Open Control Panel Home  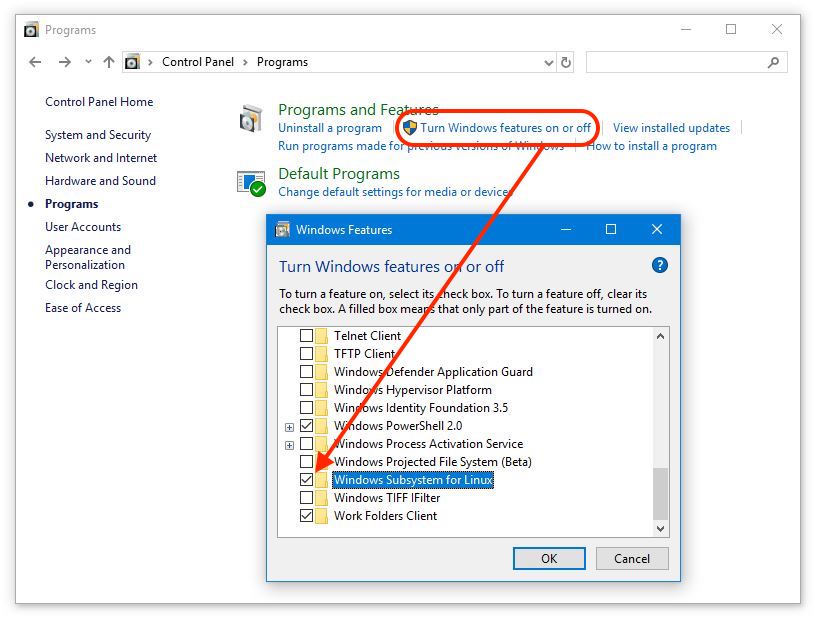point(99,102)
